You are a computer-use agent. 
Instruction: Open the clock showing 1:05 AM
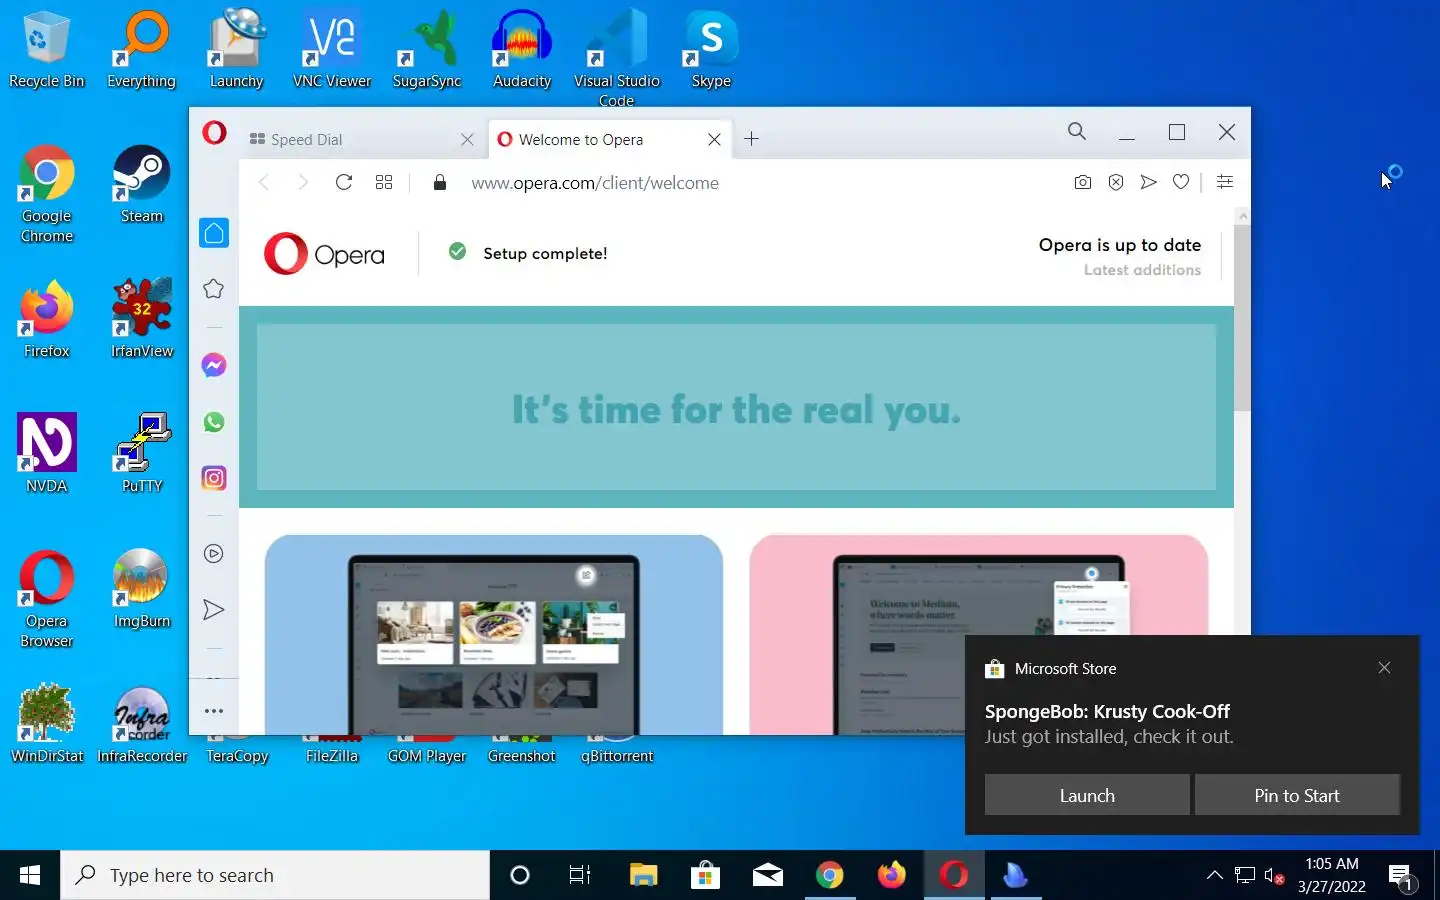(1332, 875)
